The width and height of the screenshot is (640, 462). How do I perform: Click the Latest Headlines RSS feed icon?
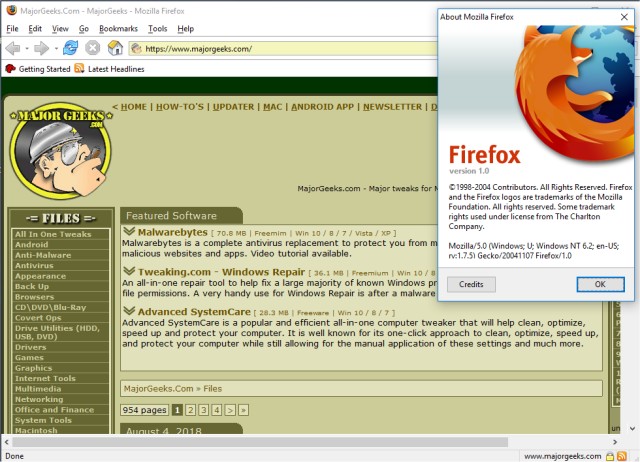(79, 69)
